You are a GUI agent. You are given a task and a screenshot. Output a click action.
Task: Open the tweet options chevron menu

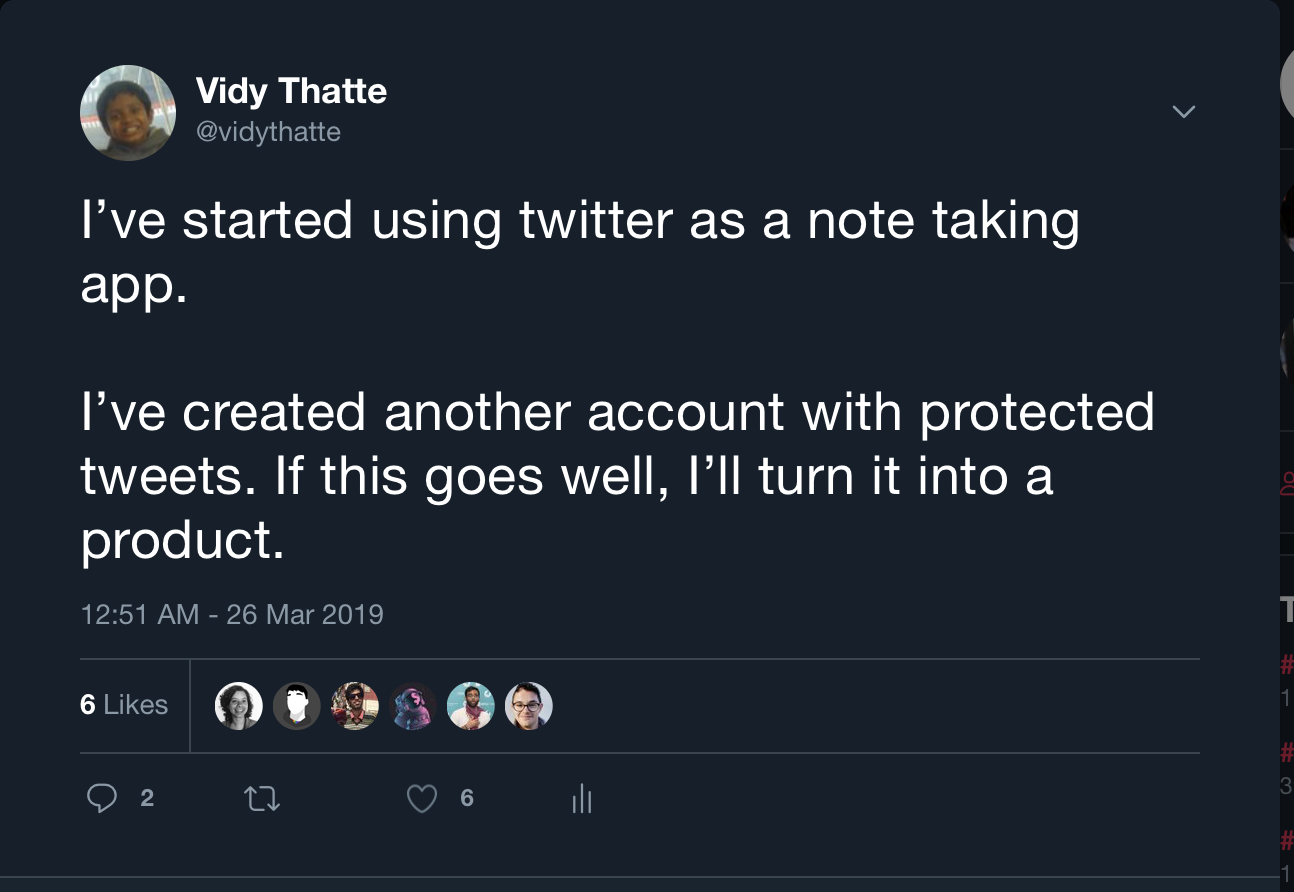point(1183,111)
